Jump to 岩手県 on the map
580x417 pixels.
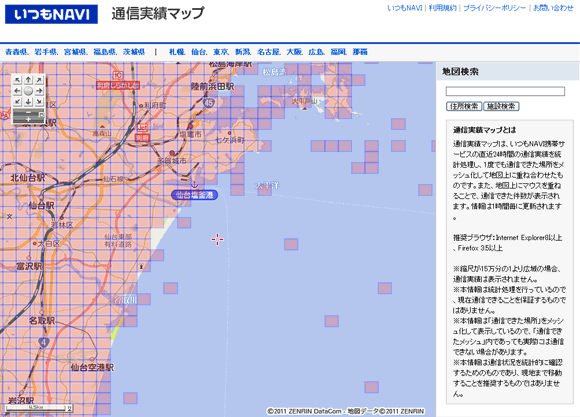pos(45,52)
